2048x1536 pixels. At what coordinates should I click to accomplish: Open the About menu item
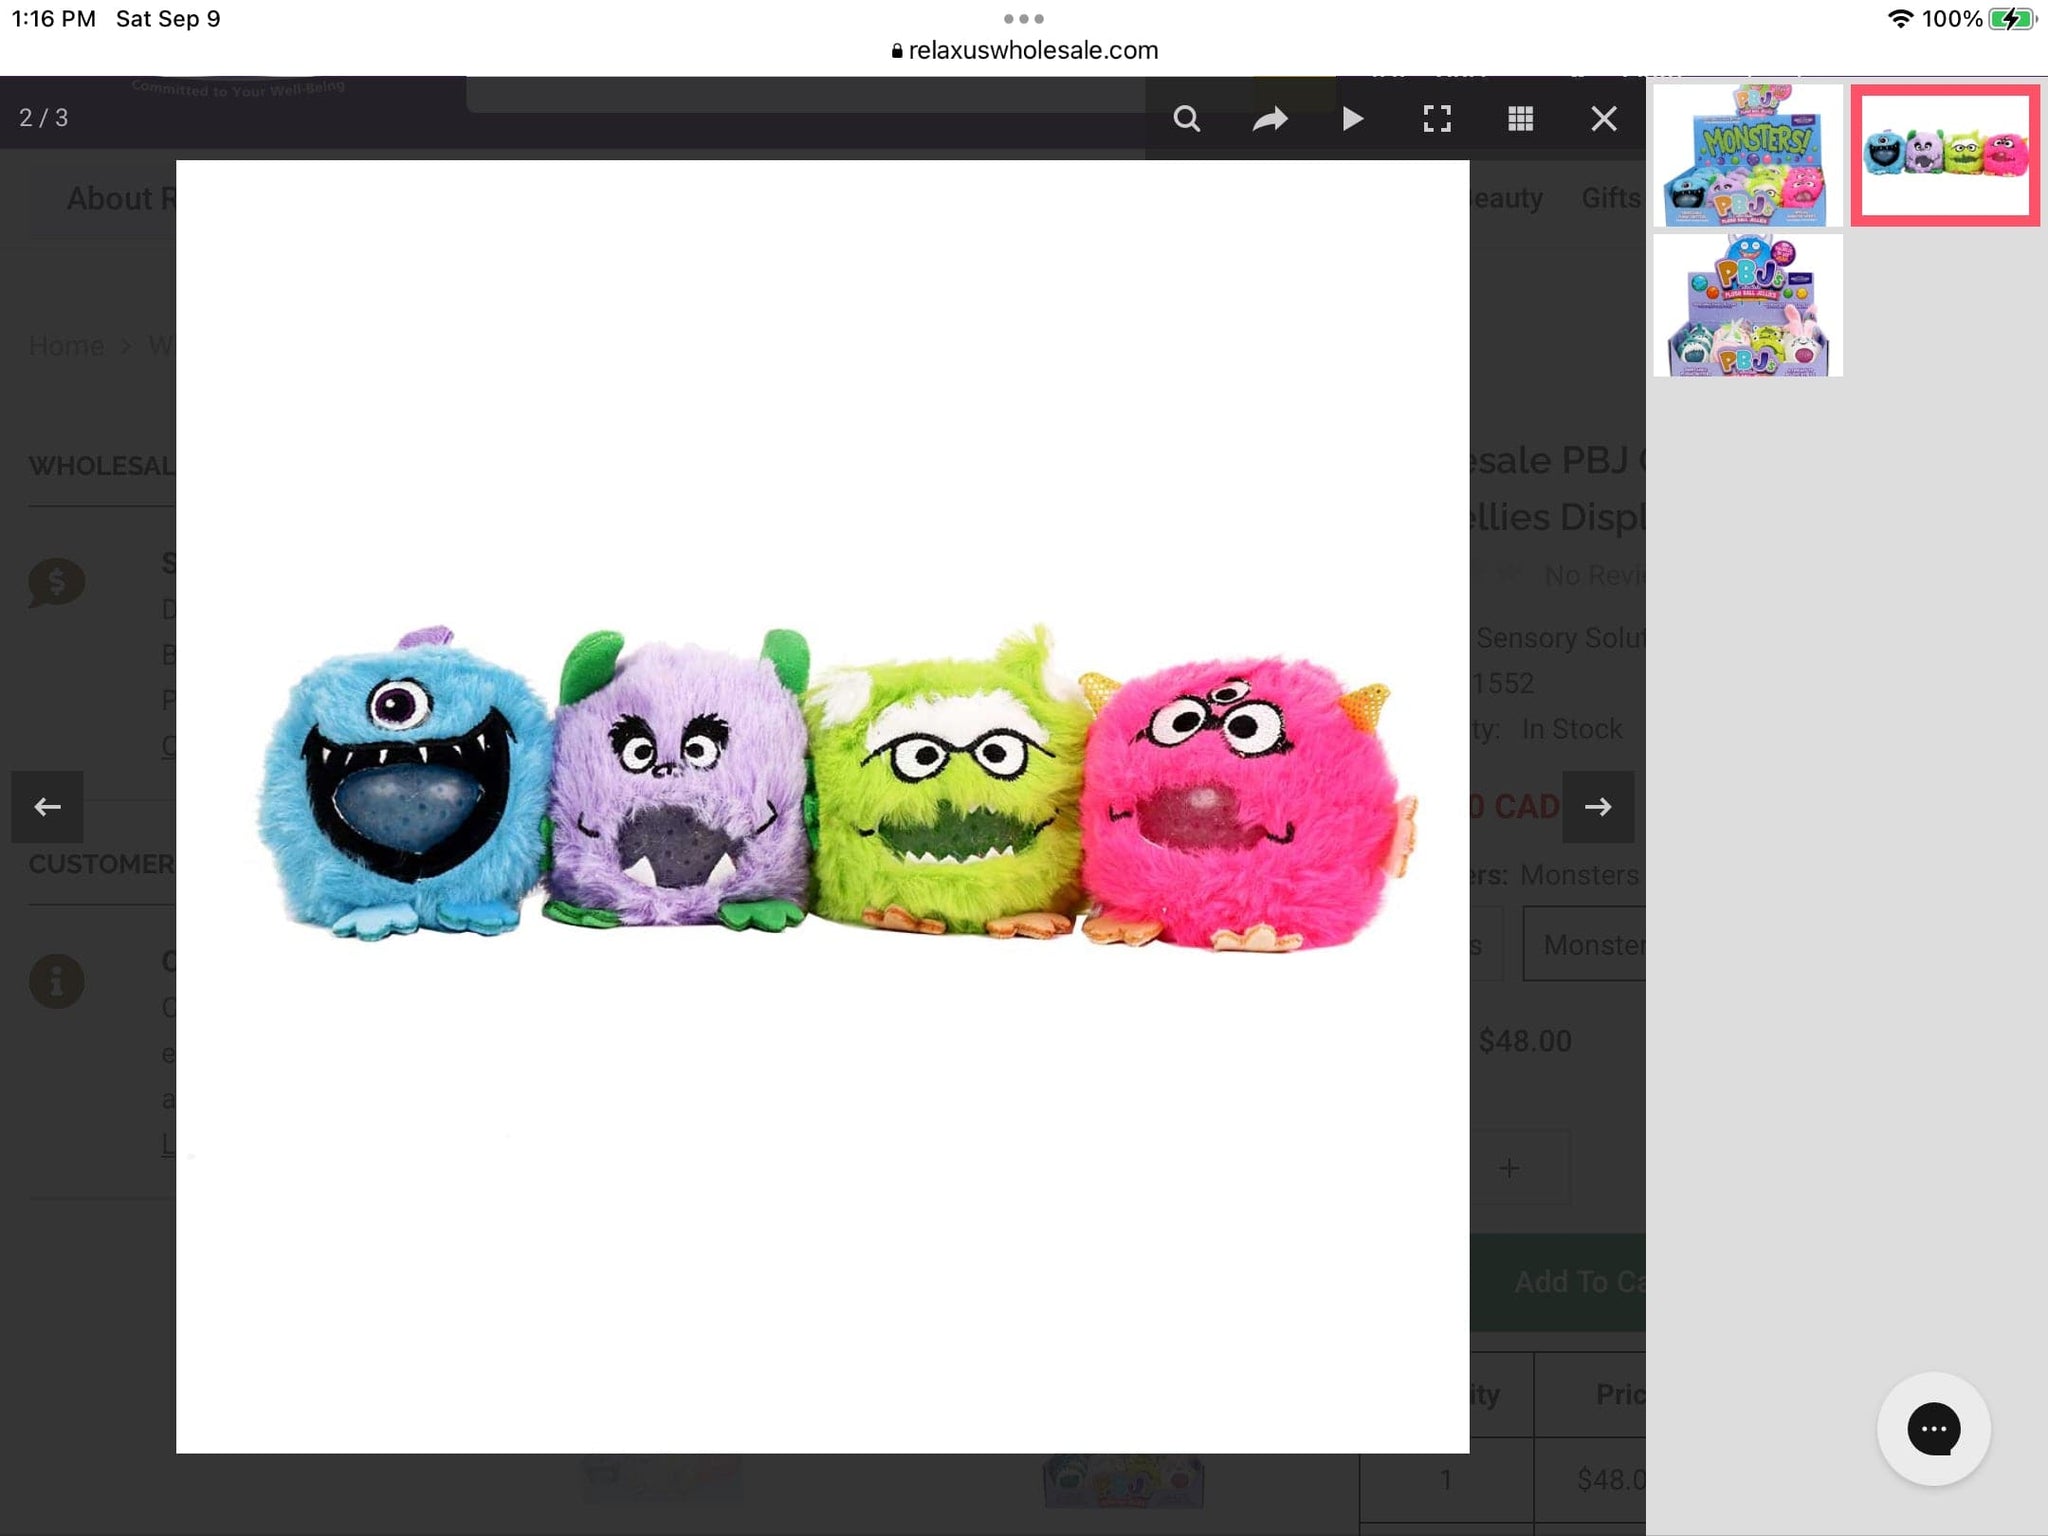(120, 198)
